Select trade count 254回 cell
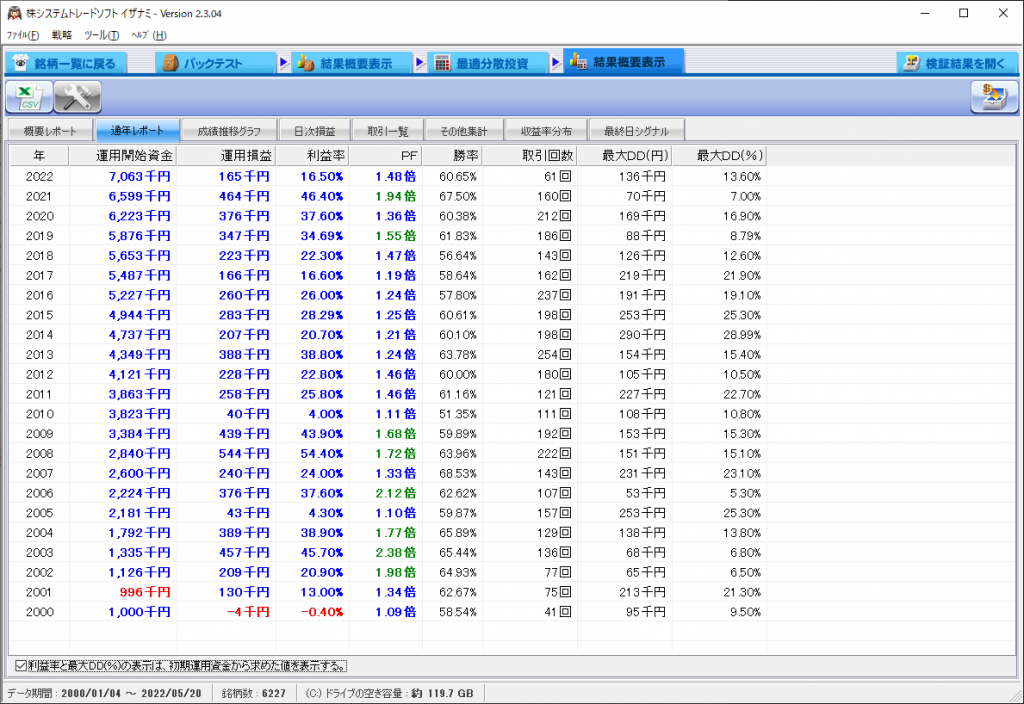Screen dimensions: 1024x704 (530, 355)
